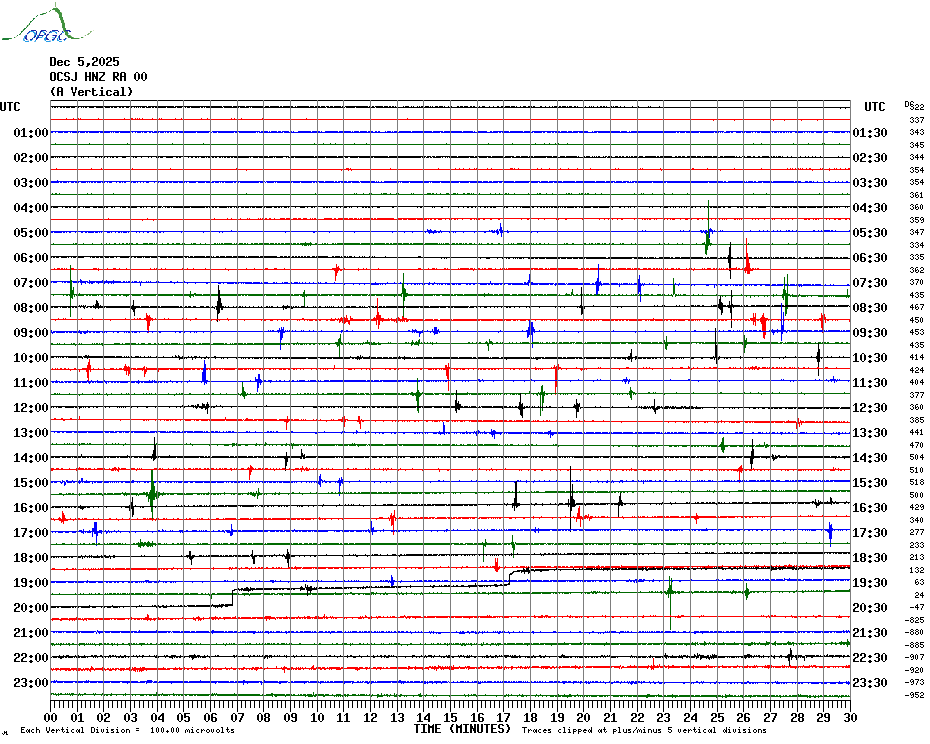Click the offset value '361'
Image resolution: width=930 pixels, height=744 pixels.
click(x=917, y=195)
